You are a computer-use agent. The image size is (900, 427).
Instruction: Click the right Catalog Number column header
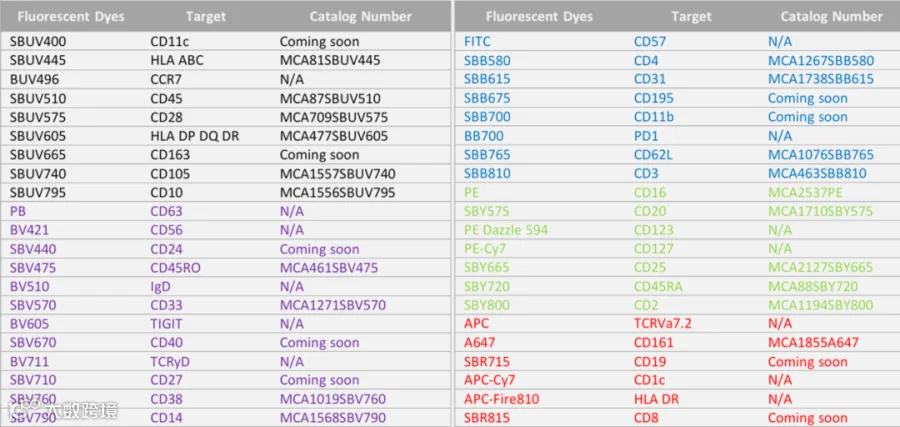831,17
